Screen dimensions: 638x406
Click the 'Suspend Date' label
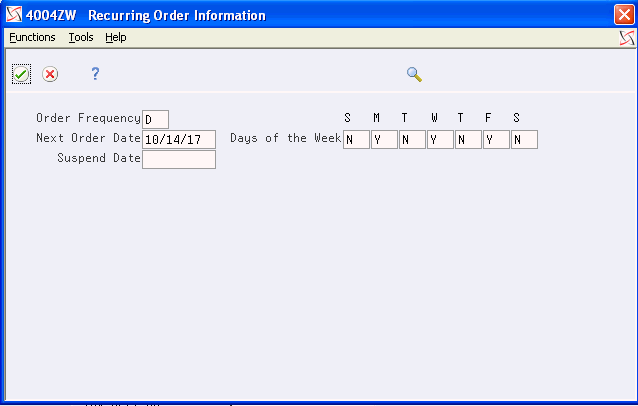tap(99, 158)
